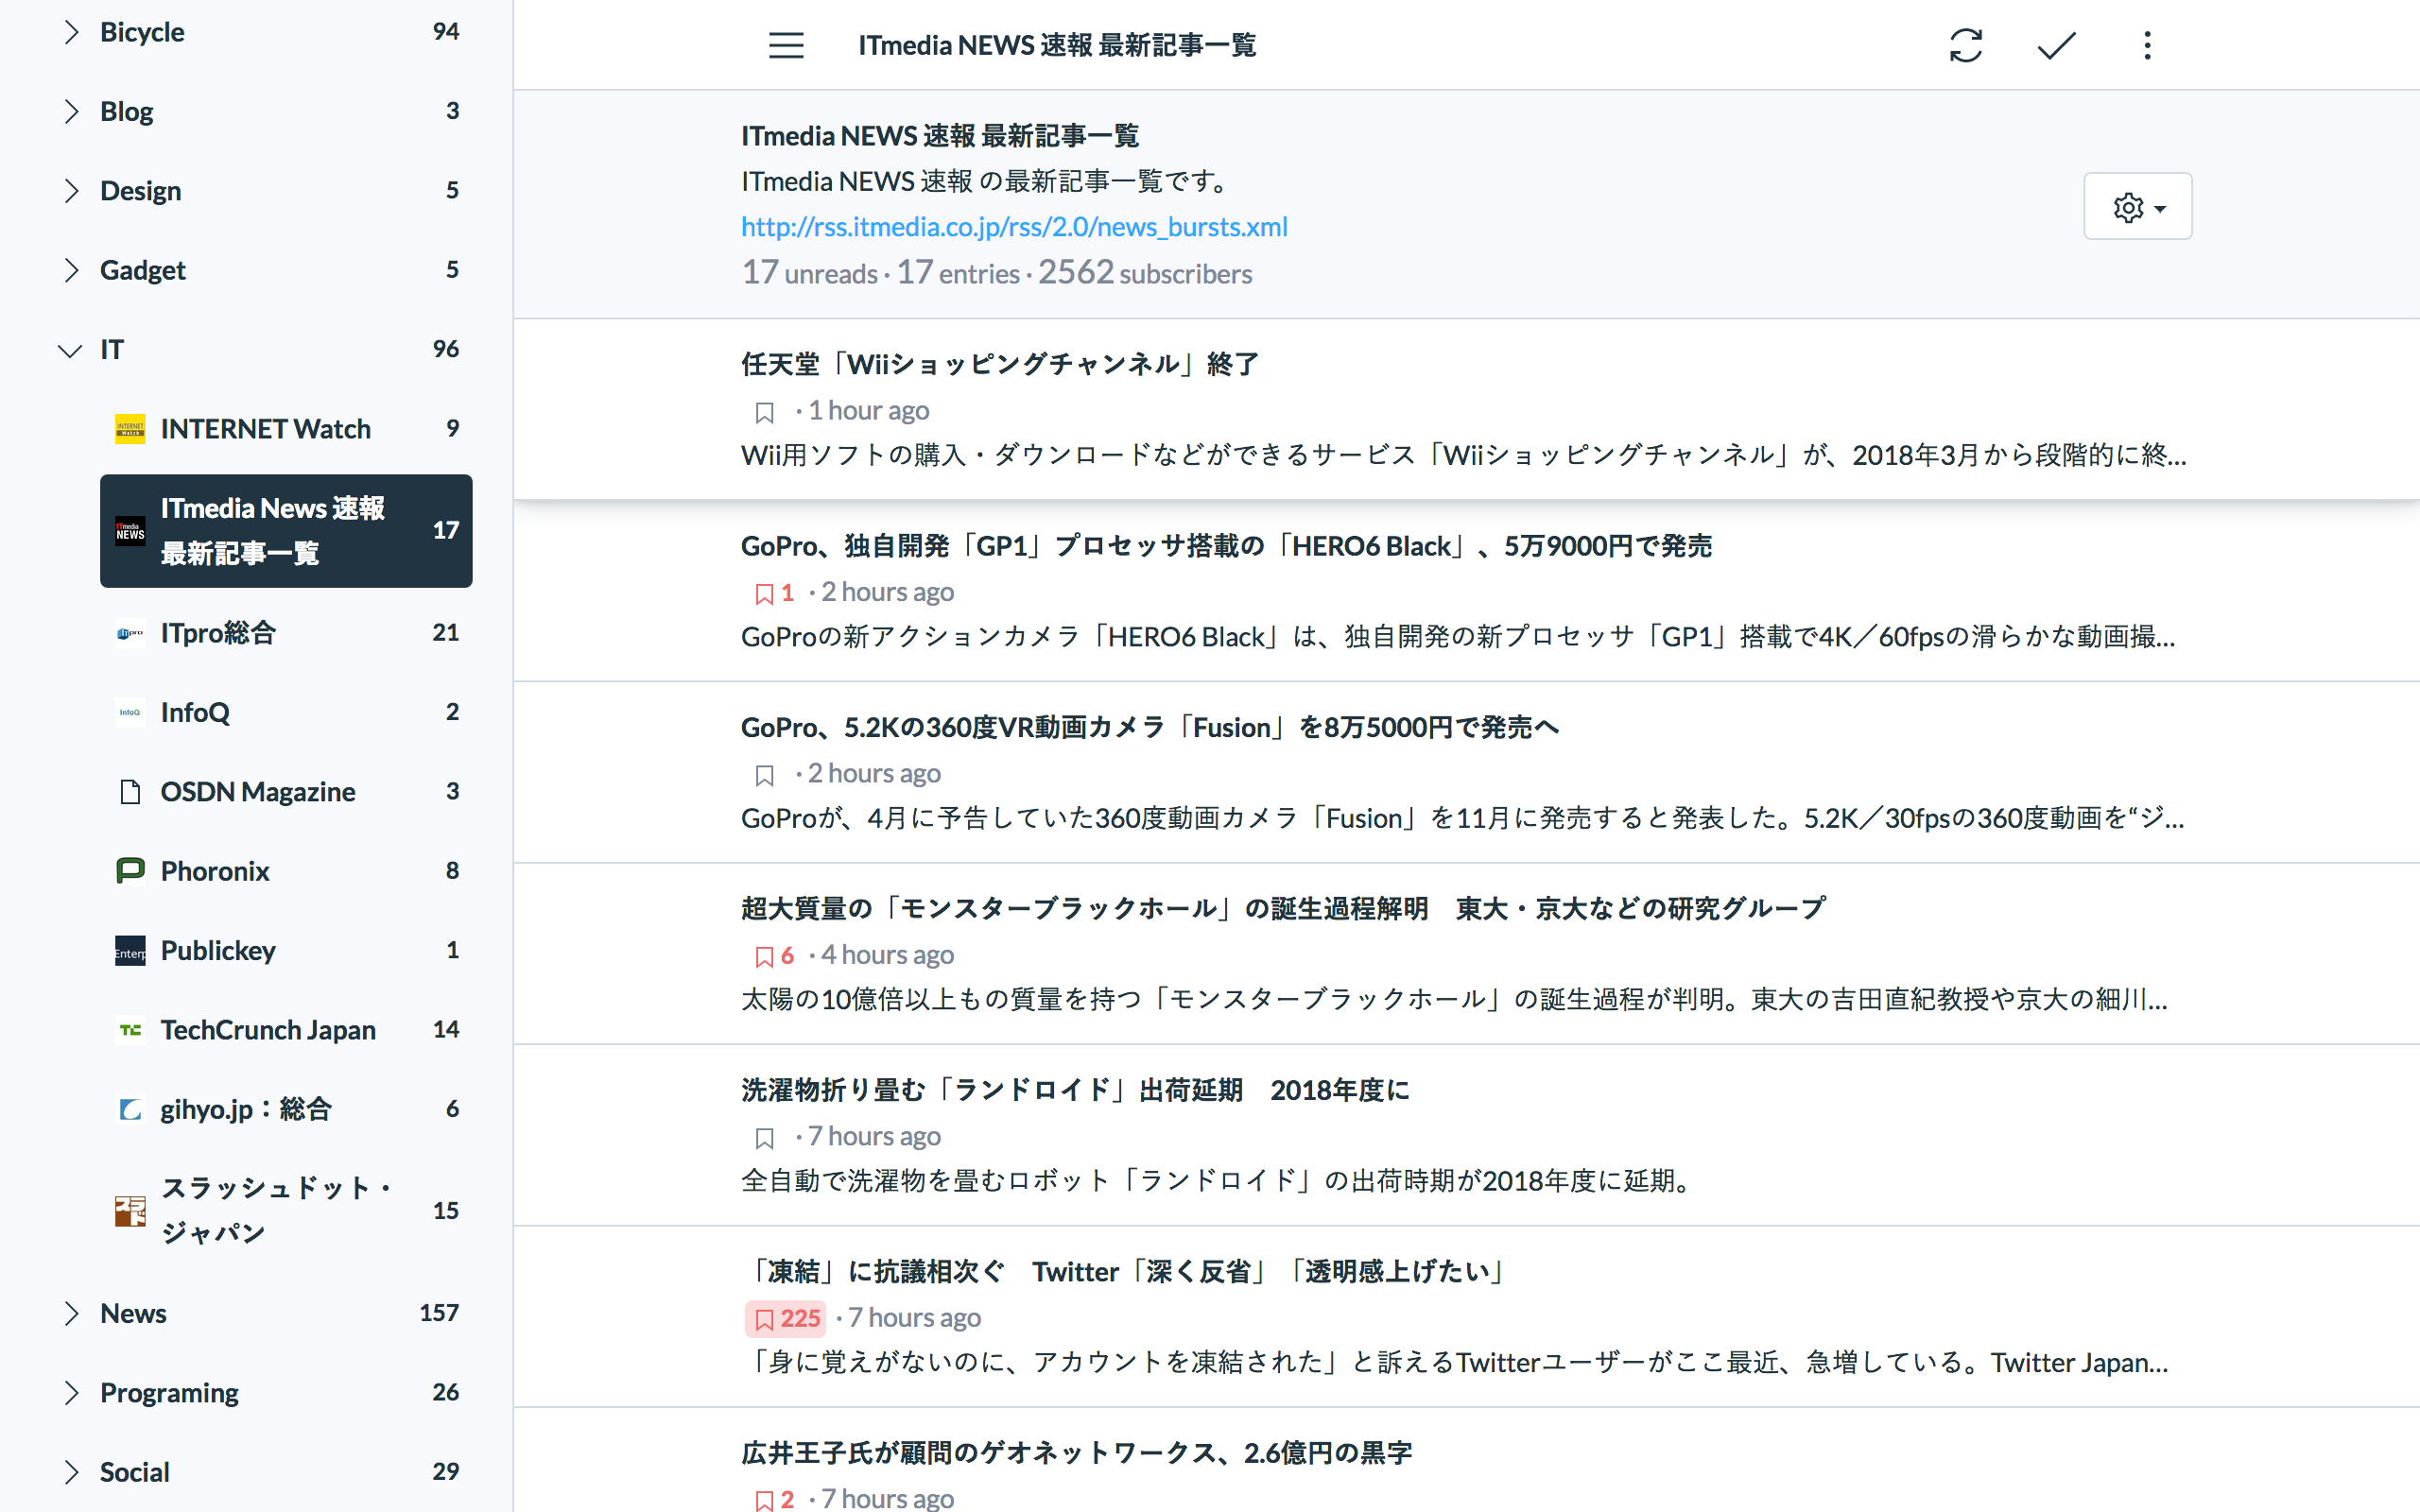Image resolution: width=2420 pixels, height=1512 pixels.
Task: Expand the News category
Action: point(70,1313)
